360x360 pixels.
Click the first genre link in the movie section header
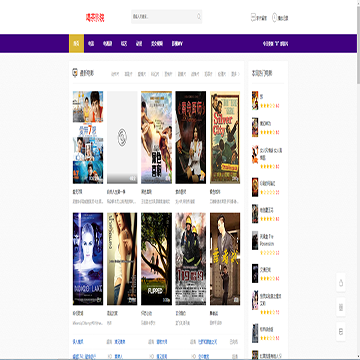tap(115, 74)
